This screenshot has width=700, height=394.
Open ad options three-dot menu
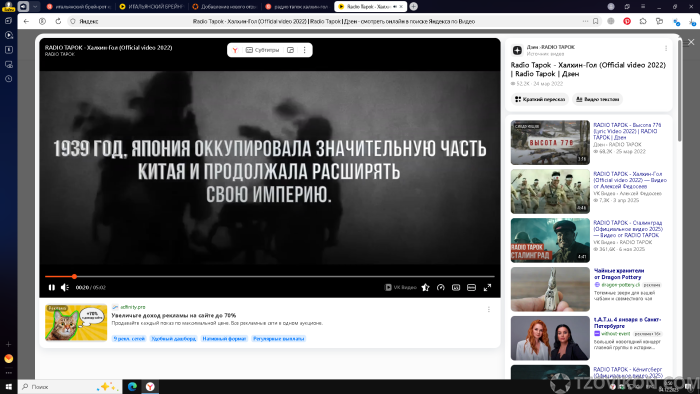489,309
